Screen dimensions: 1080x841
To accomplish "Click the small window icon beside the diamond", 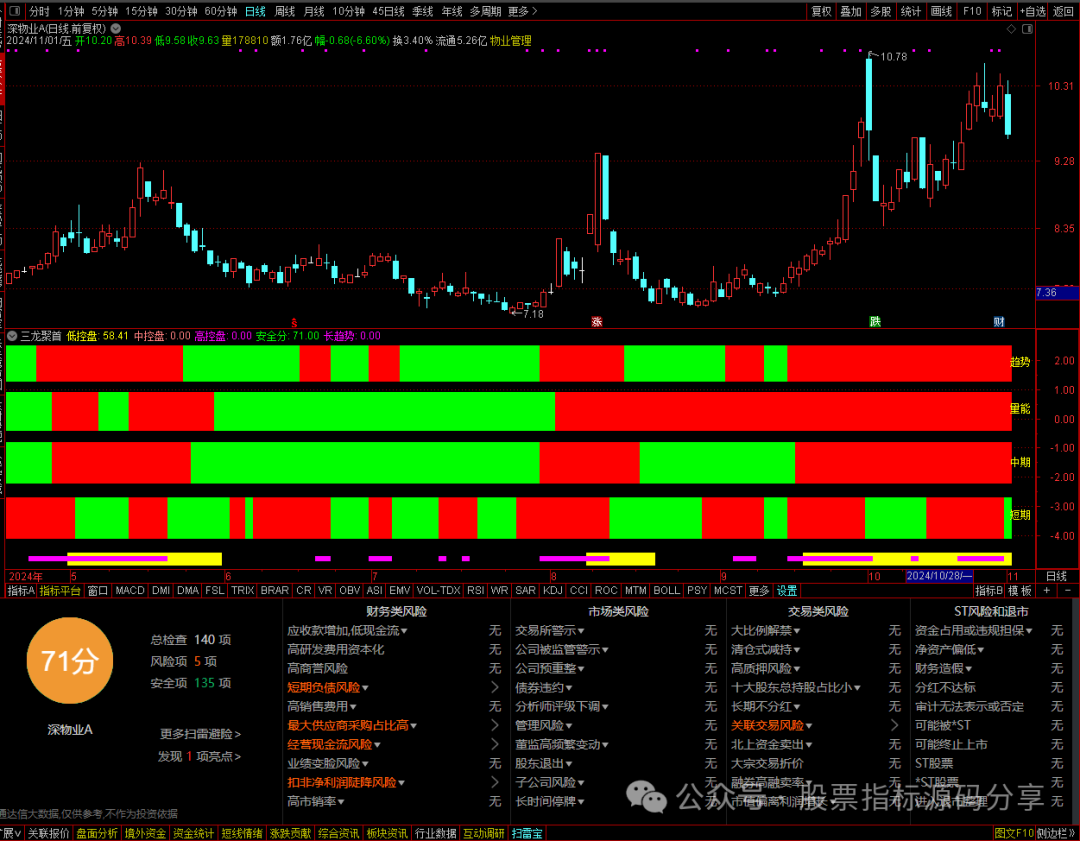I will point(1028,29).
